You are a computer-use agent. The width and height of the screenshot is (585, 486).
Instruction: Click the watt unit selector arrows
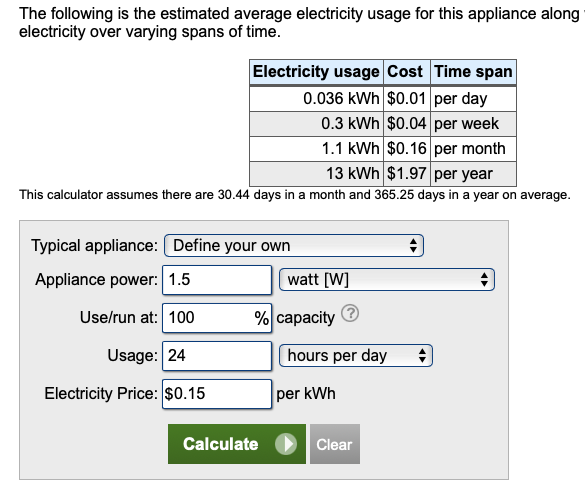(x=484, y=280)
